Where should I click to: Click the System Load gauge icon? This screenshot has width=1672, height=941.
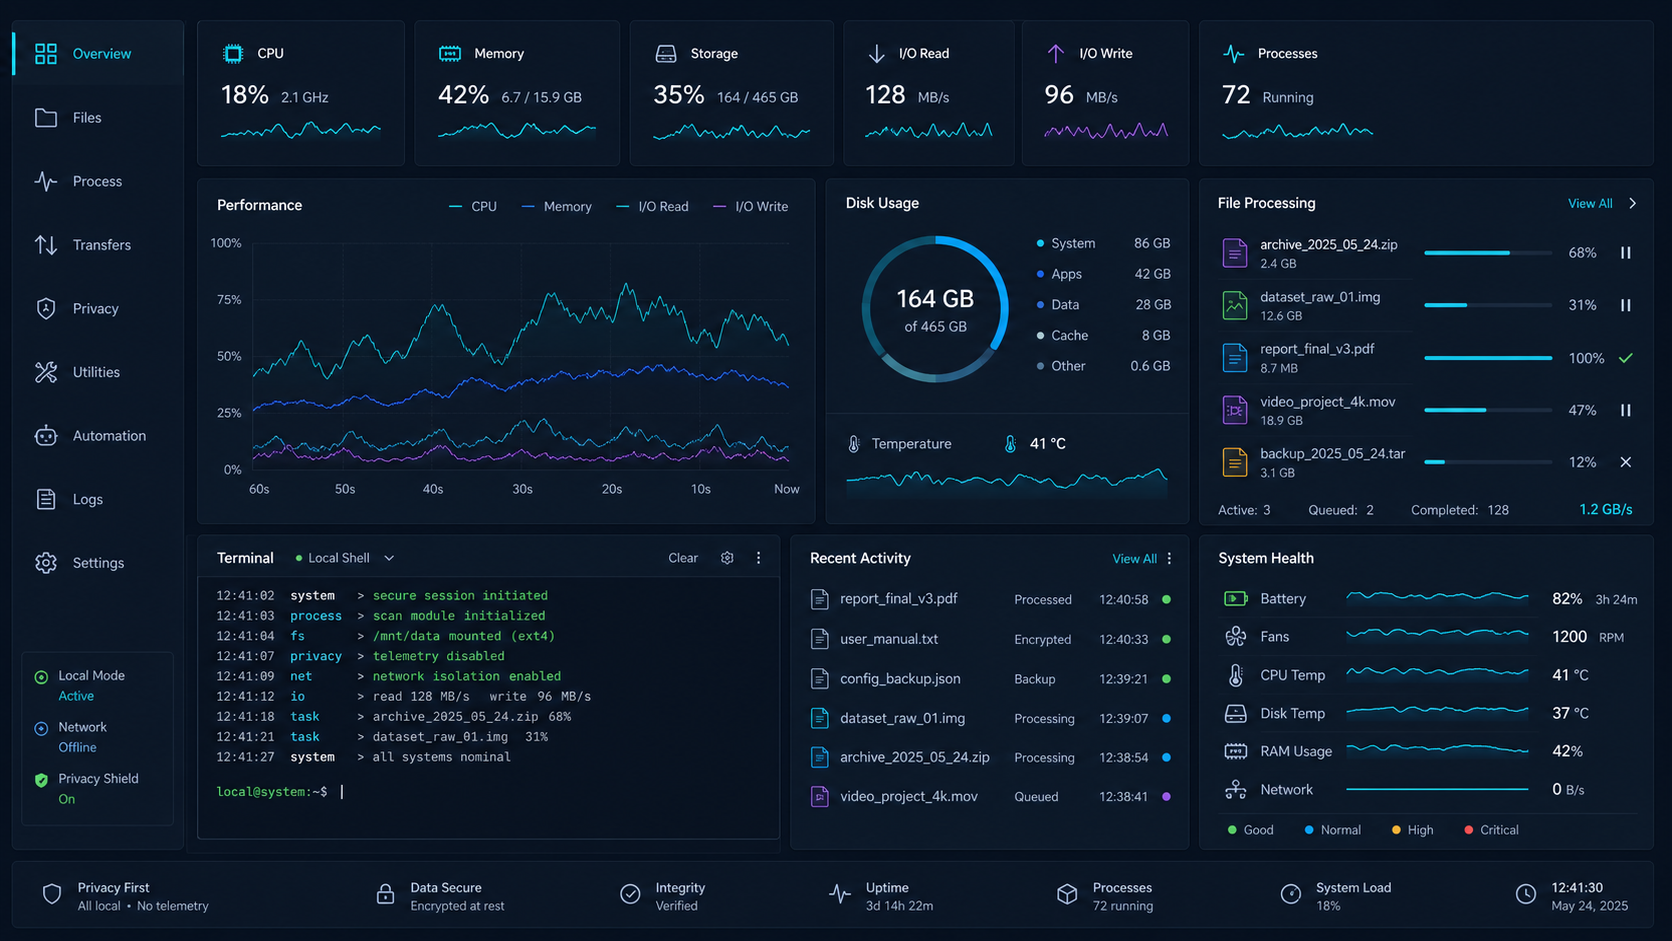pos(1291,894)
